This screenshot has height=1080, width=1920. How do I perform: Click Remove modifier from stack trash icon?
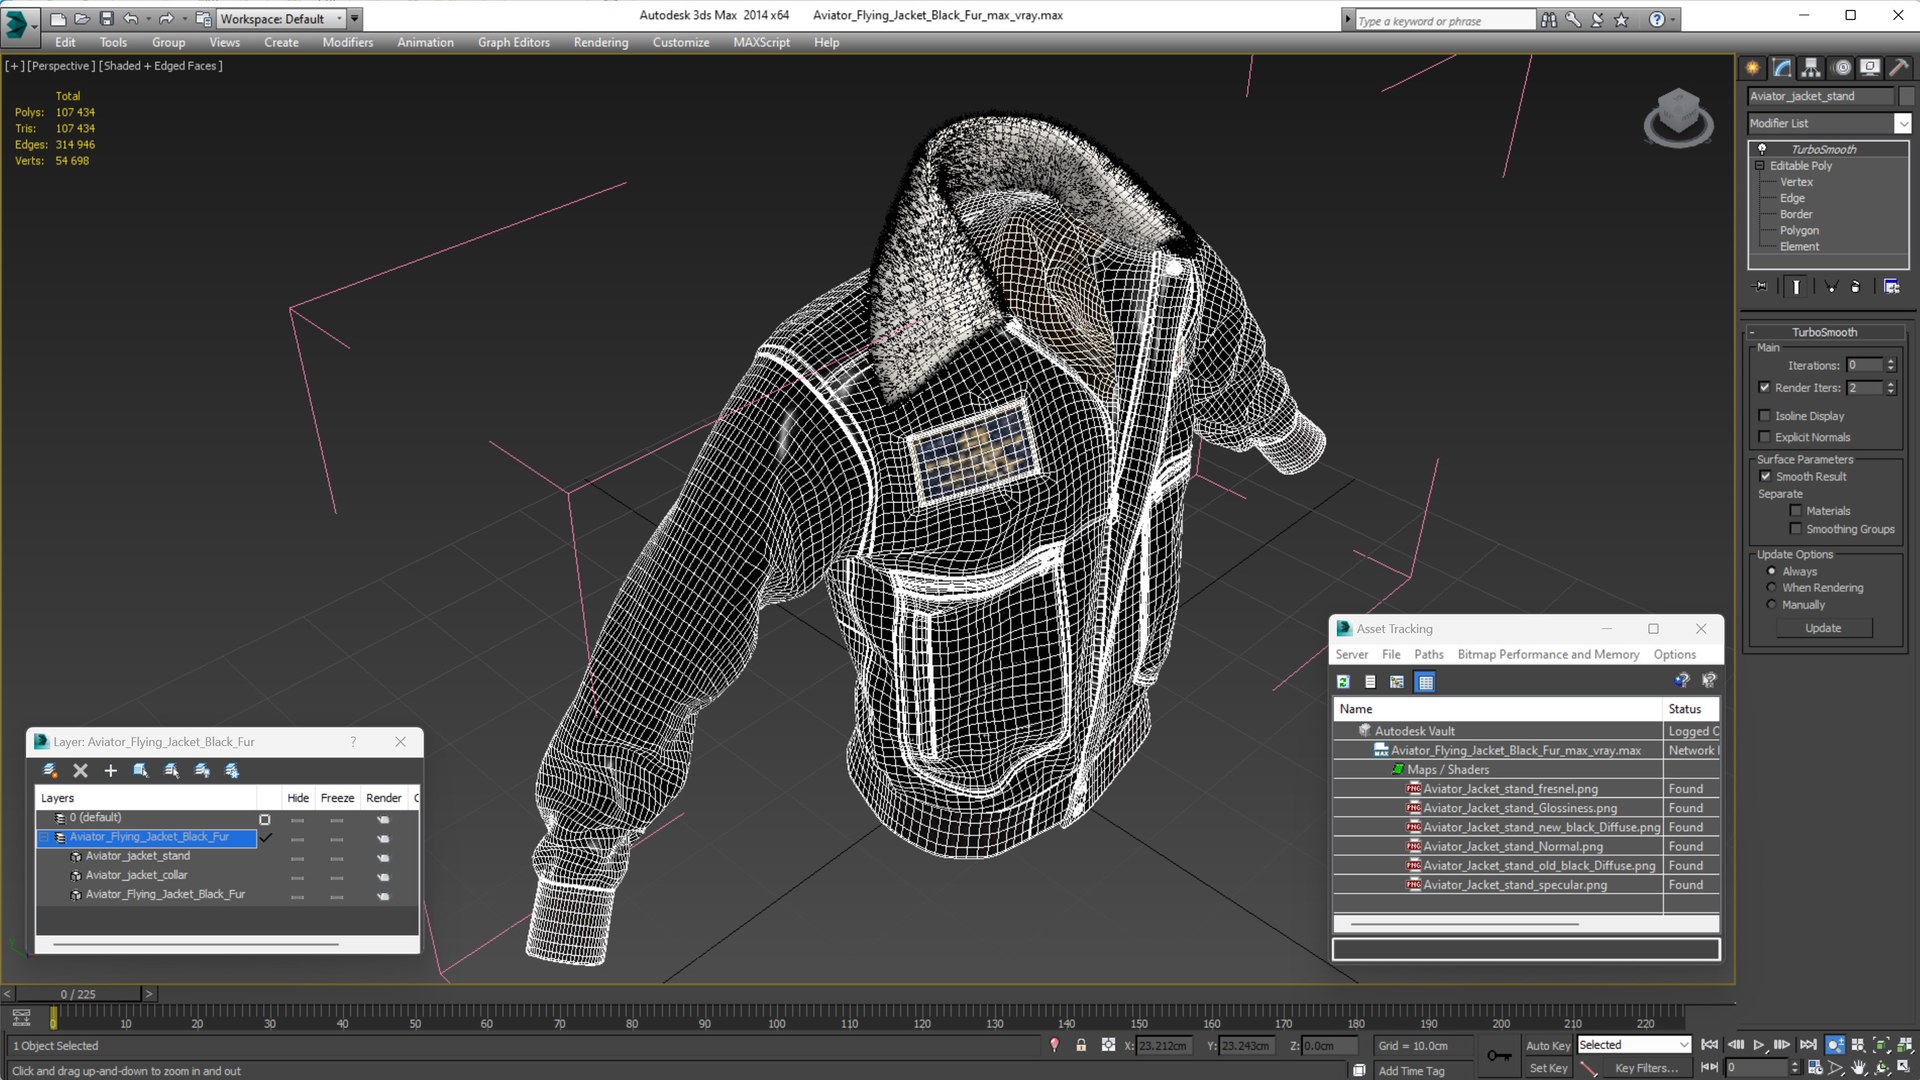[1856, 287]
